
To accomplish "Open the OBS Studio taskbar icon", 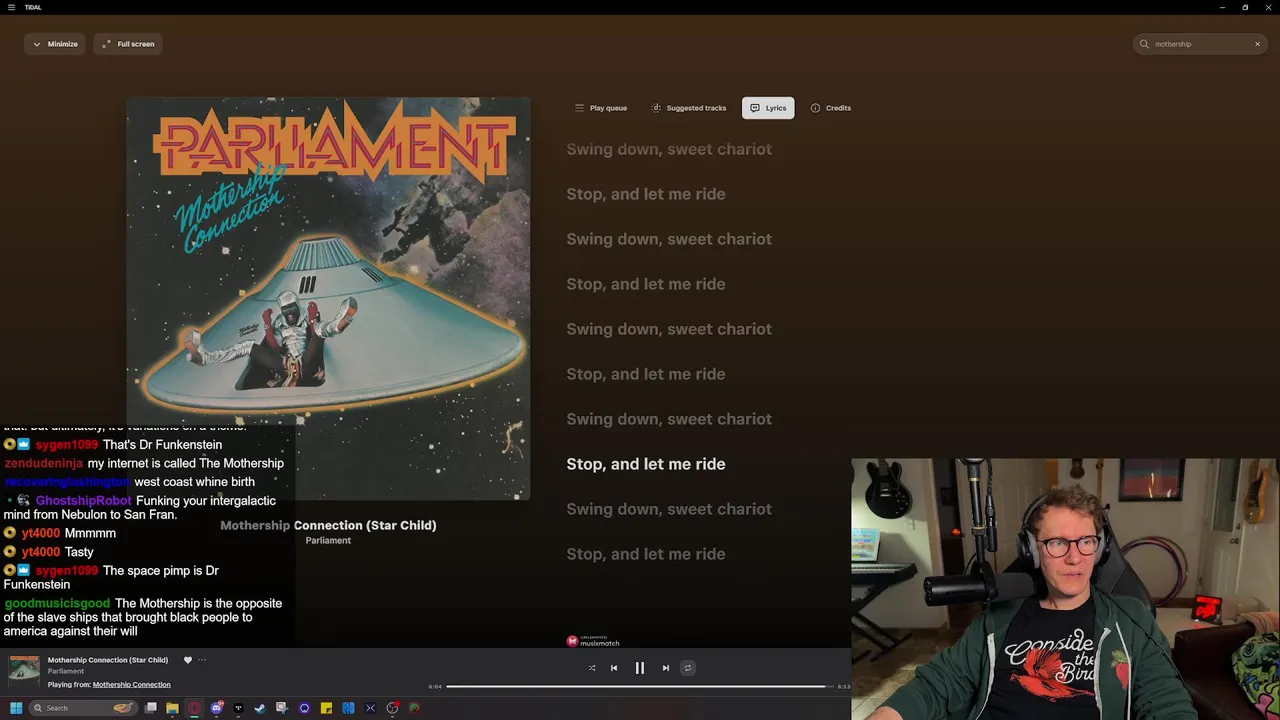I will 392,708.
